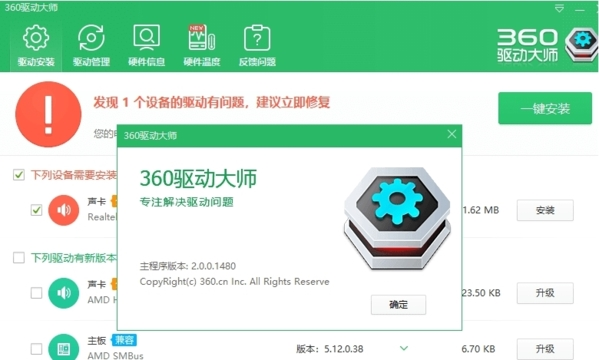
Task: Click the 兼容 tag on 主板
Action: tap(124, 340)
